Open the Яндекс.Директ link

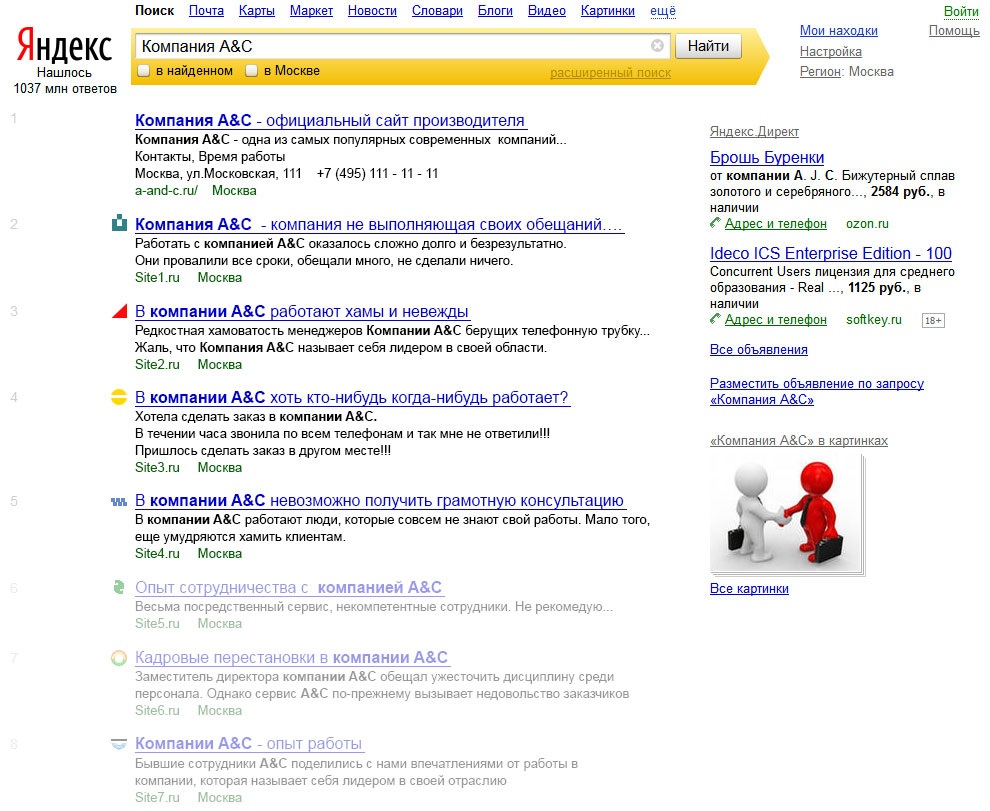pyautogui.click(x=754, y=131)
